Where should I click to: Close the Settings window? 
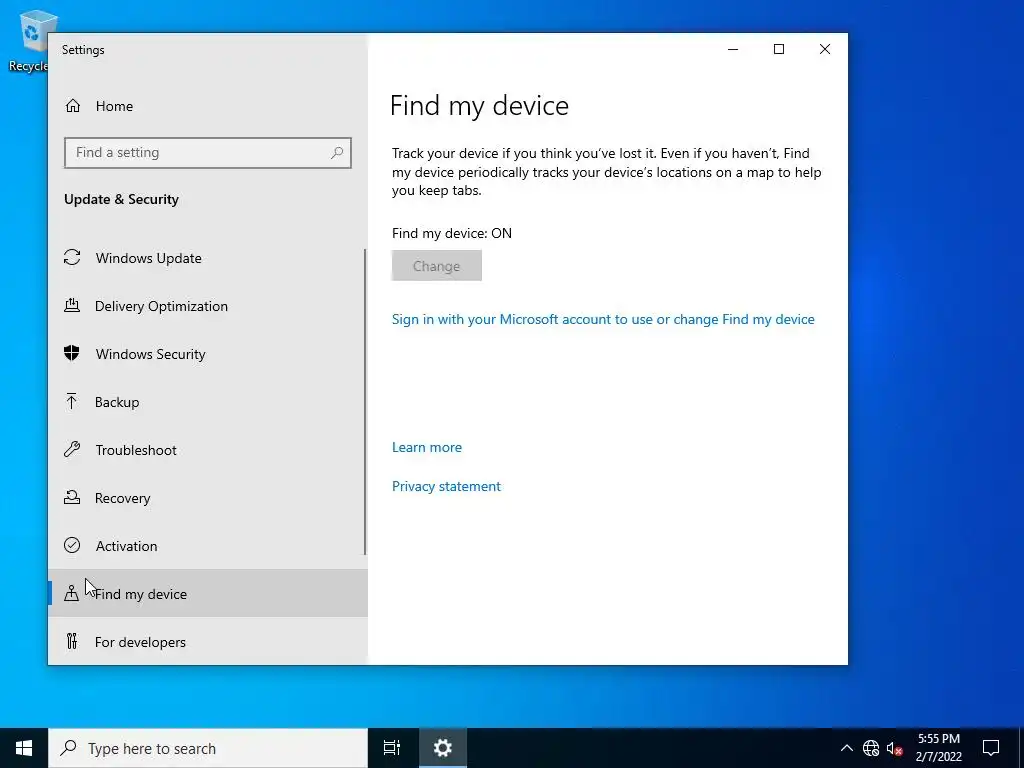click(x=825, y=49)
